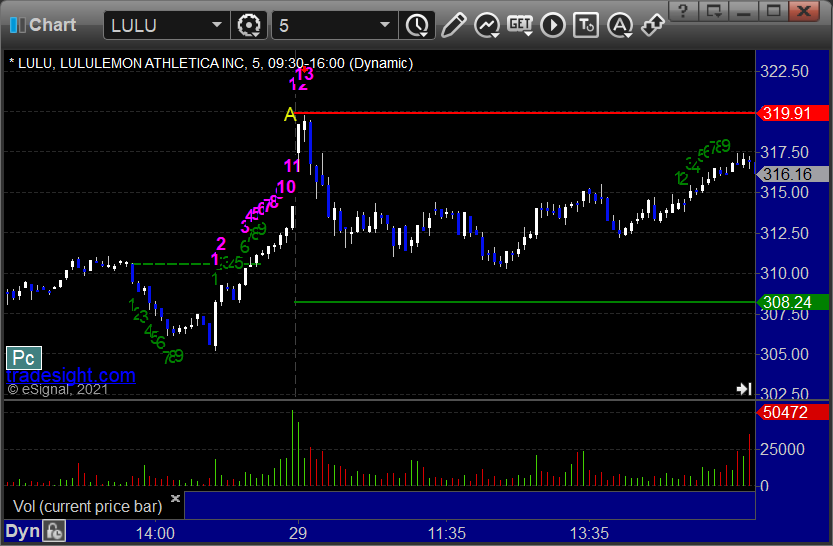The height and width of the screenshot is (546, 833).
Task: Click the blue Chart window icon
Action: [18, 25]
